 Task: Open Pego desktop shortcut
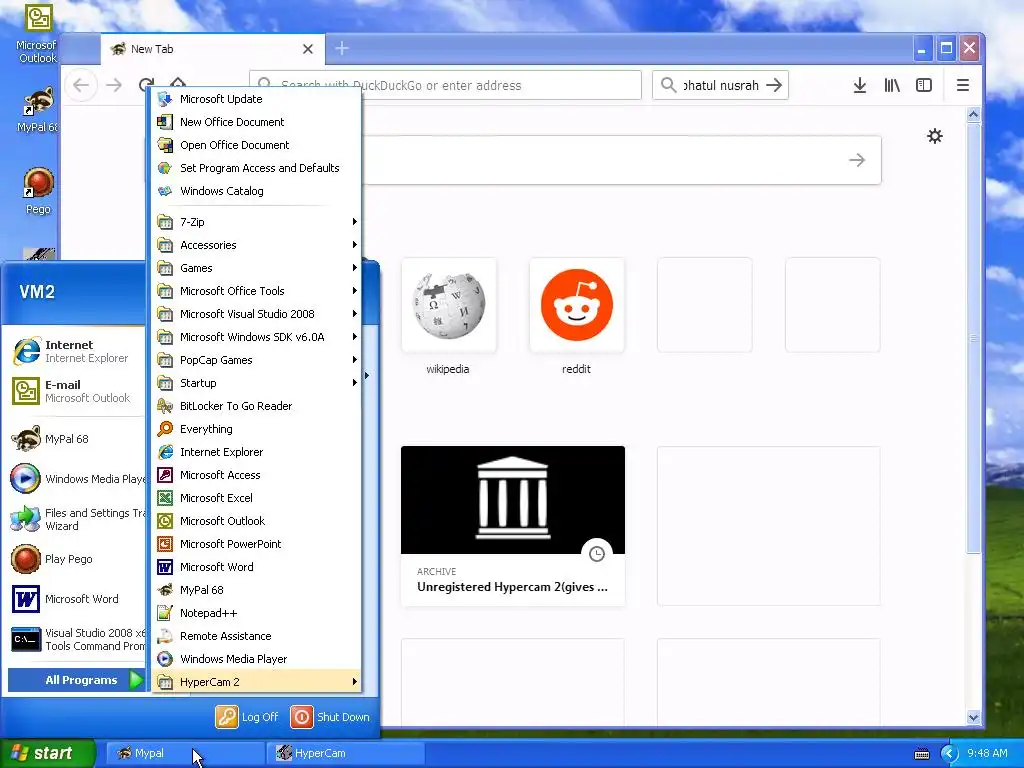pyautogui.click(x=38, y=191)
